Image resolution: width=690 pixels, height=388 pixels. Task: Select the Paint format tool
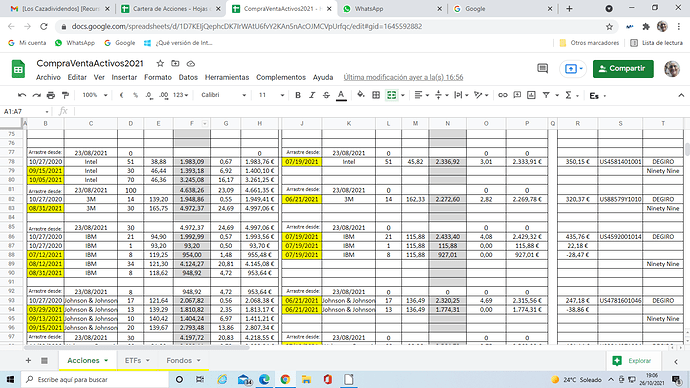pos(65,95)
